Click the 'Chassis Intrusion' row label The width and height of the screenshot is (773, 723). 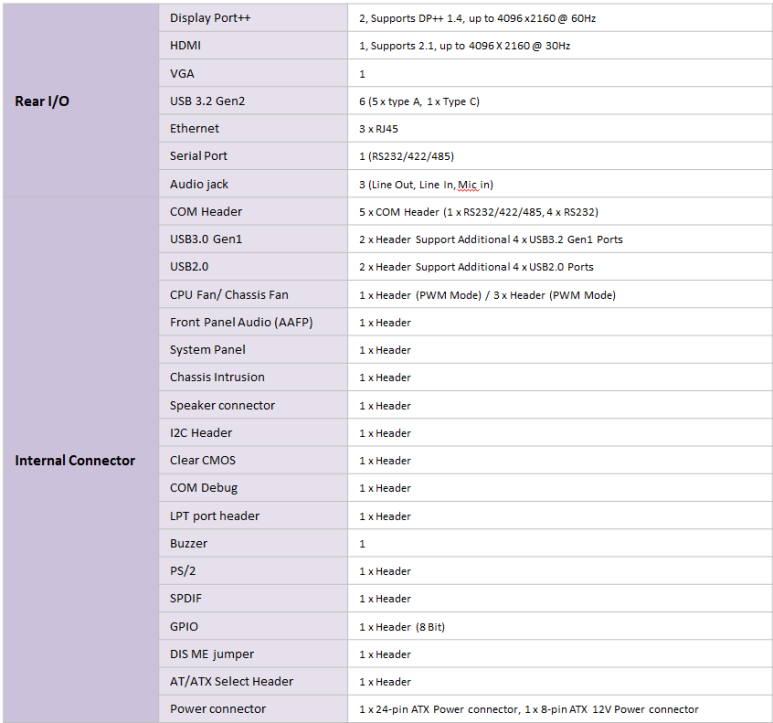217,377
